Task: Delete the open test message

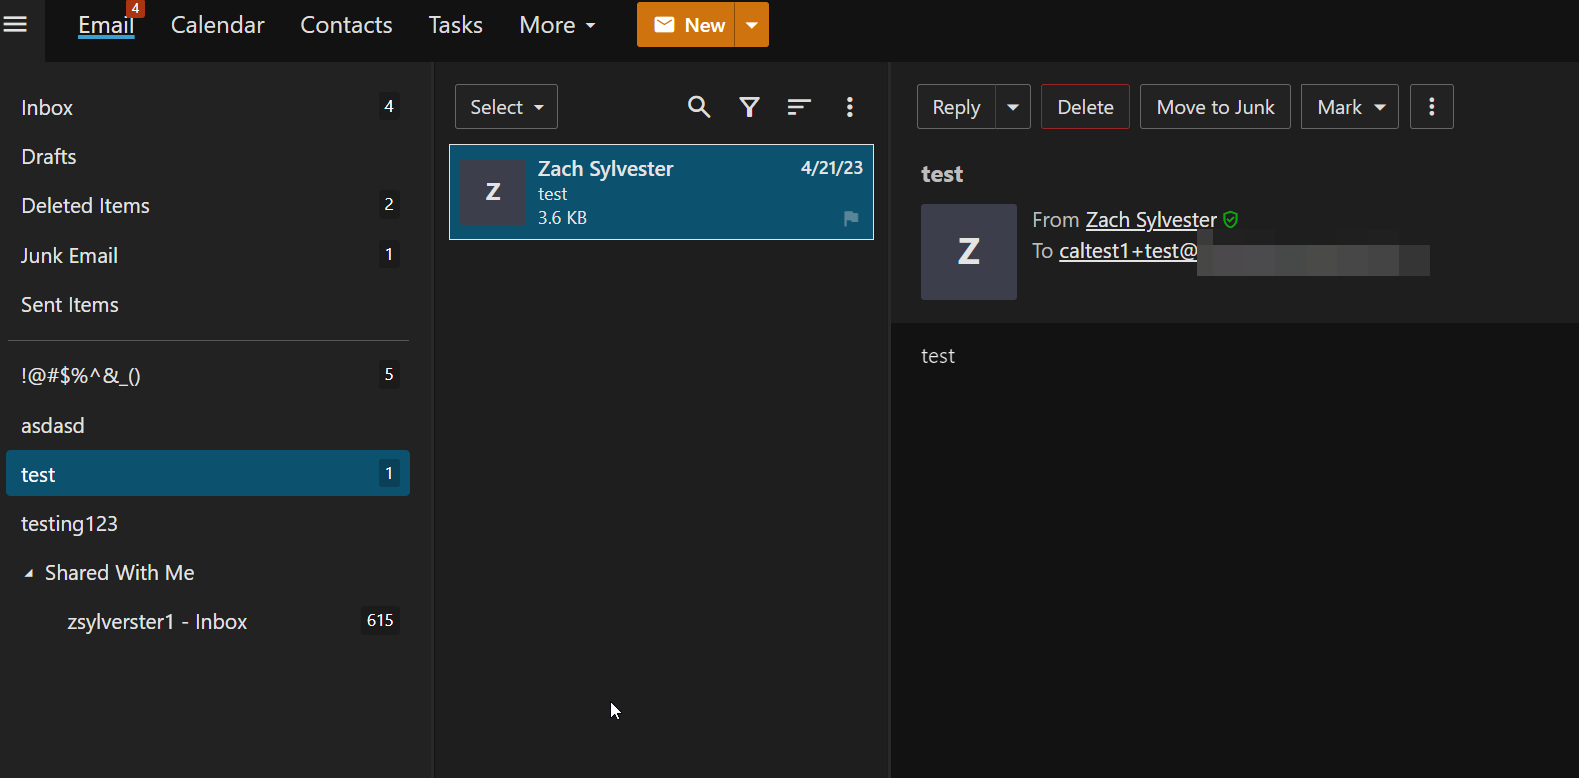Action: (1085, 107)
